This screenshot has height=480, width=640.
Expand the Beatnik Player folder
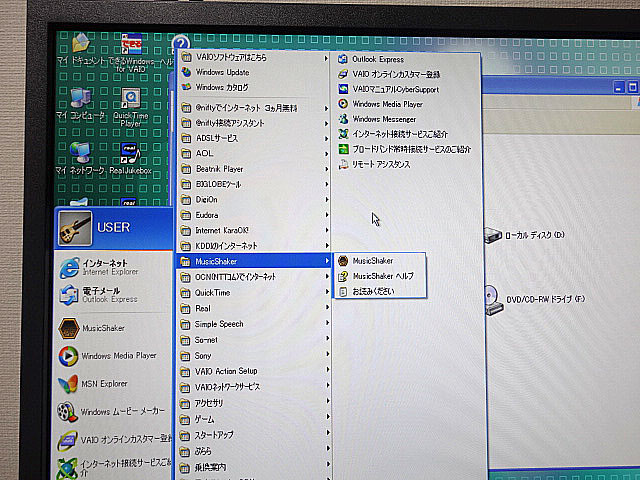(254, 169)
